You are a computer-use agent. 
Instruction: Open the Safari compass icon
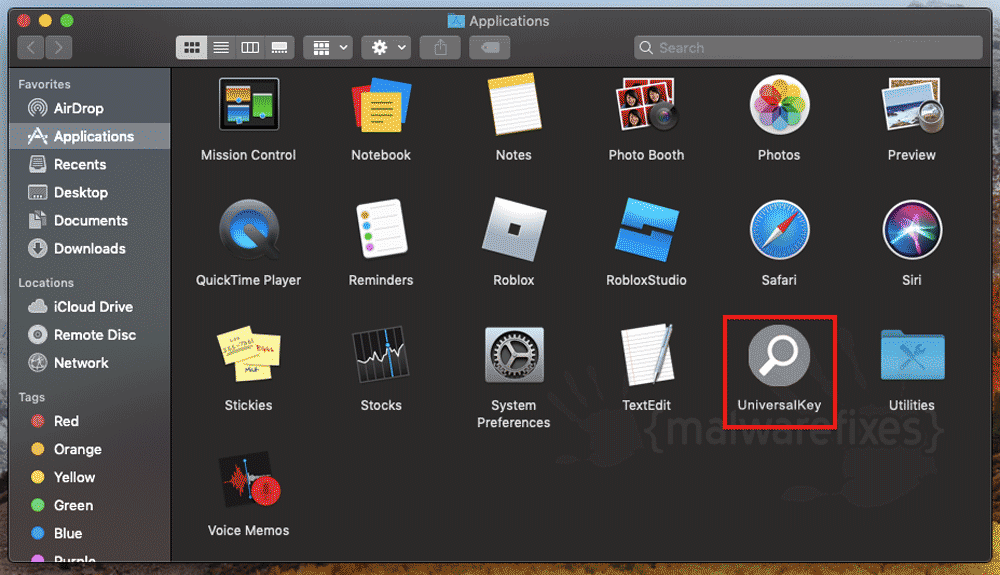[x=779, y=229]
